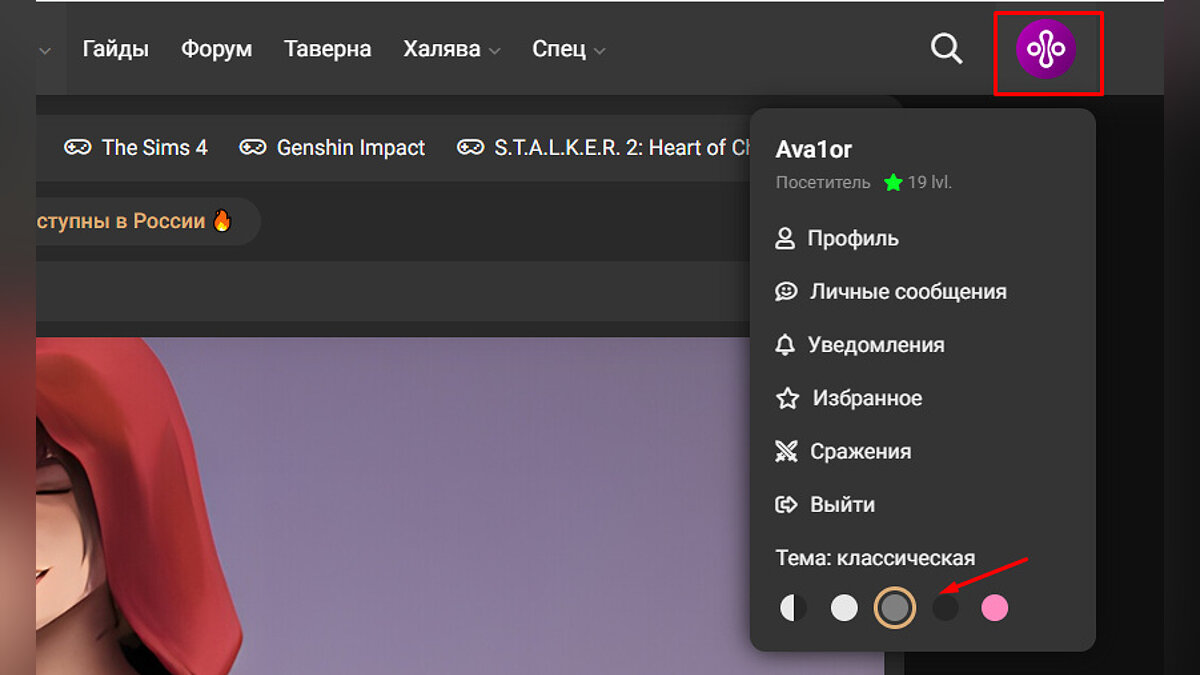Choose the black dark theme swatch

[945, 607]
